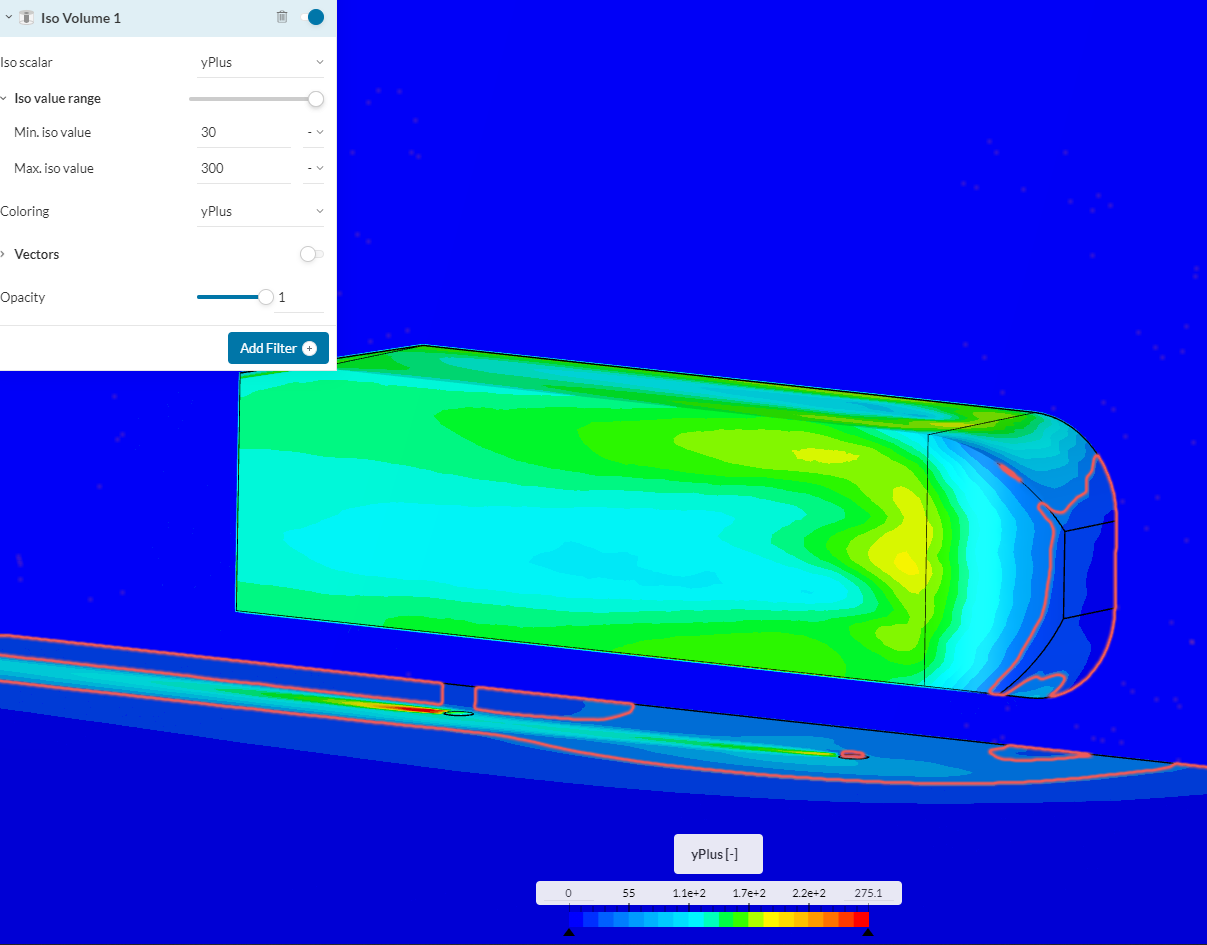Open the Min. iso value unit dropdown
The image size is (1207, 945).
coord(314,132)
